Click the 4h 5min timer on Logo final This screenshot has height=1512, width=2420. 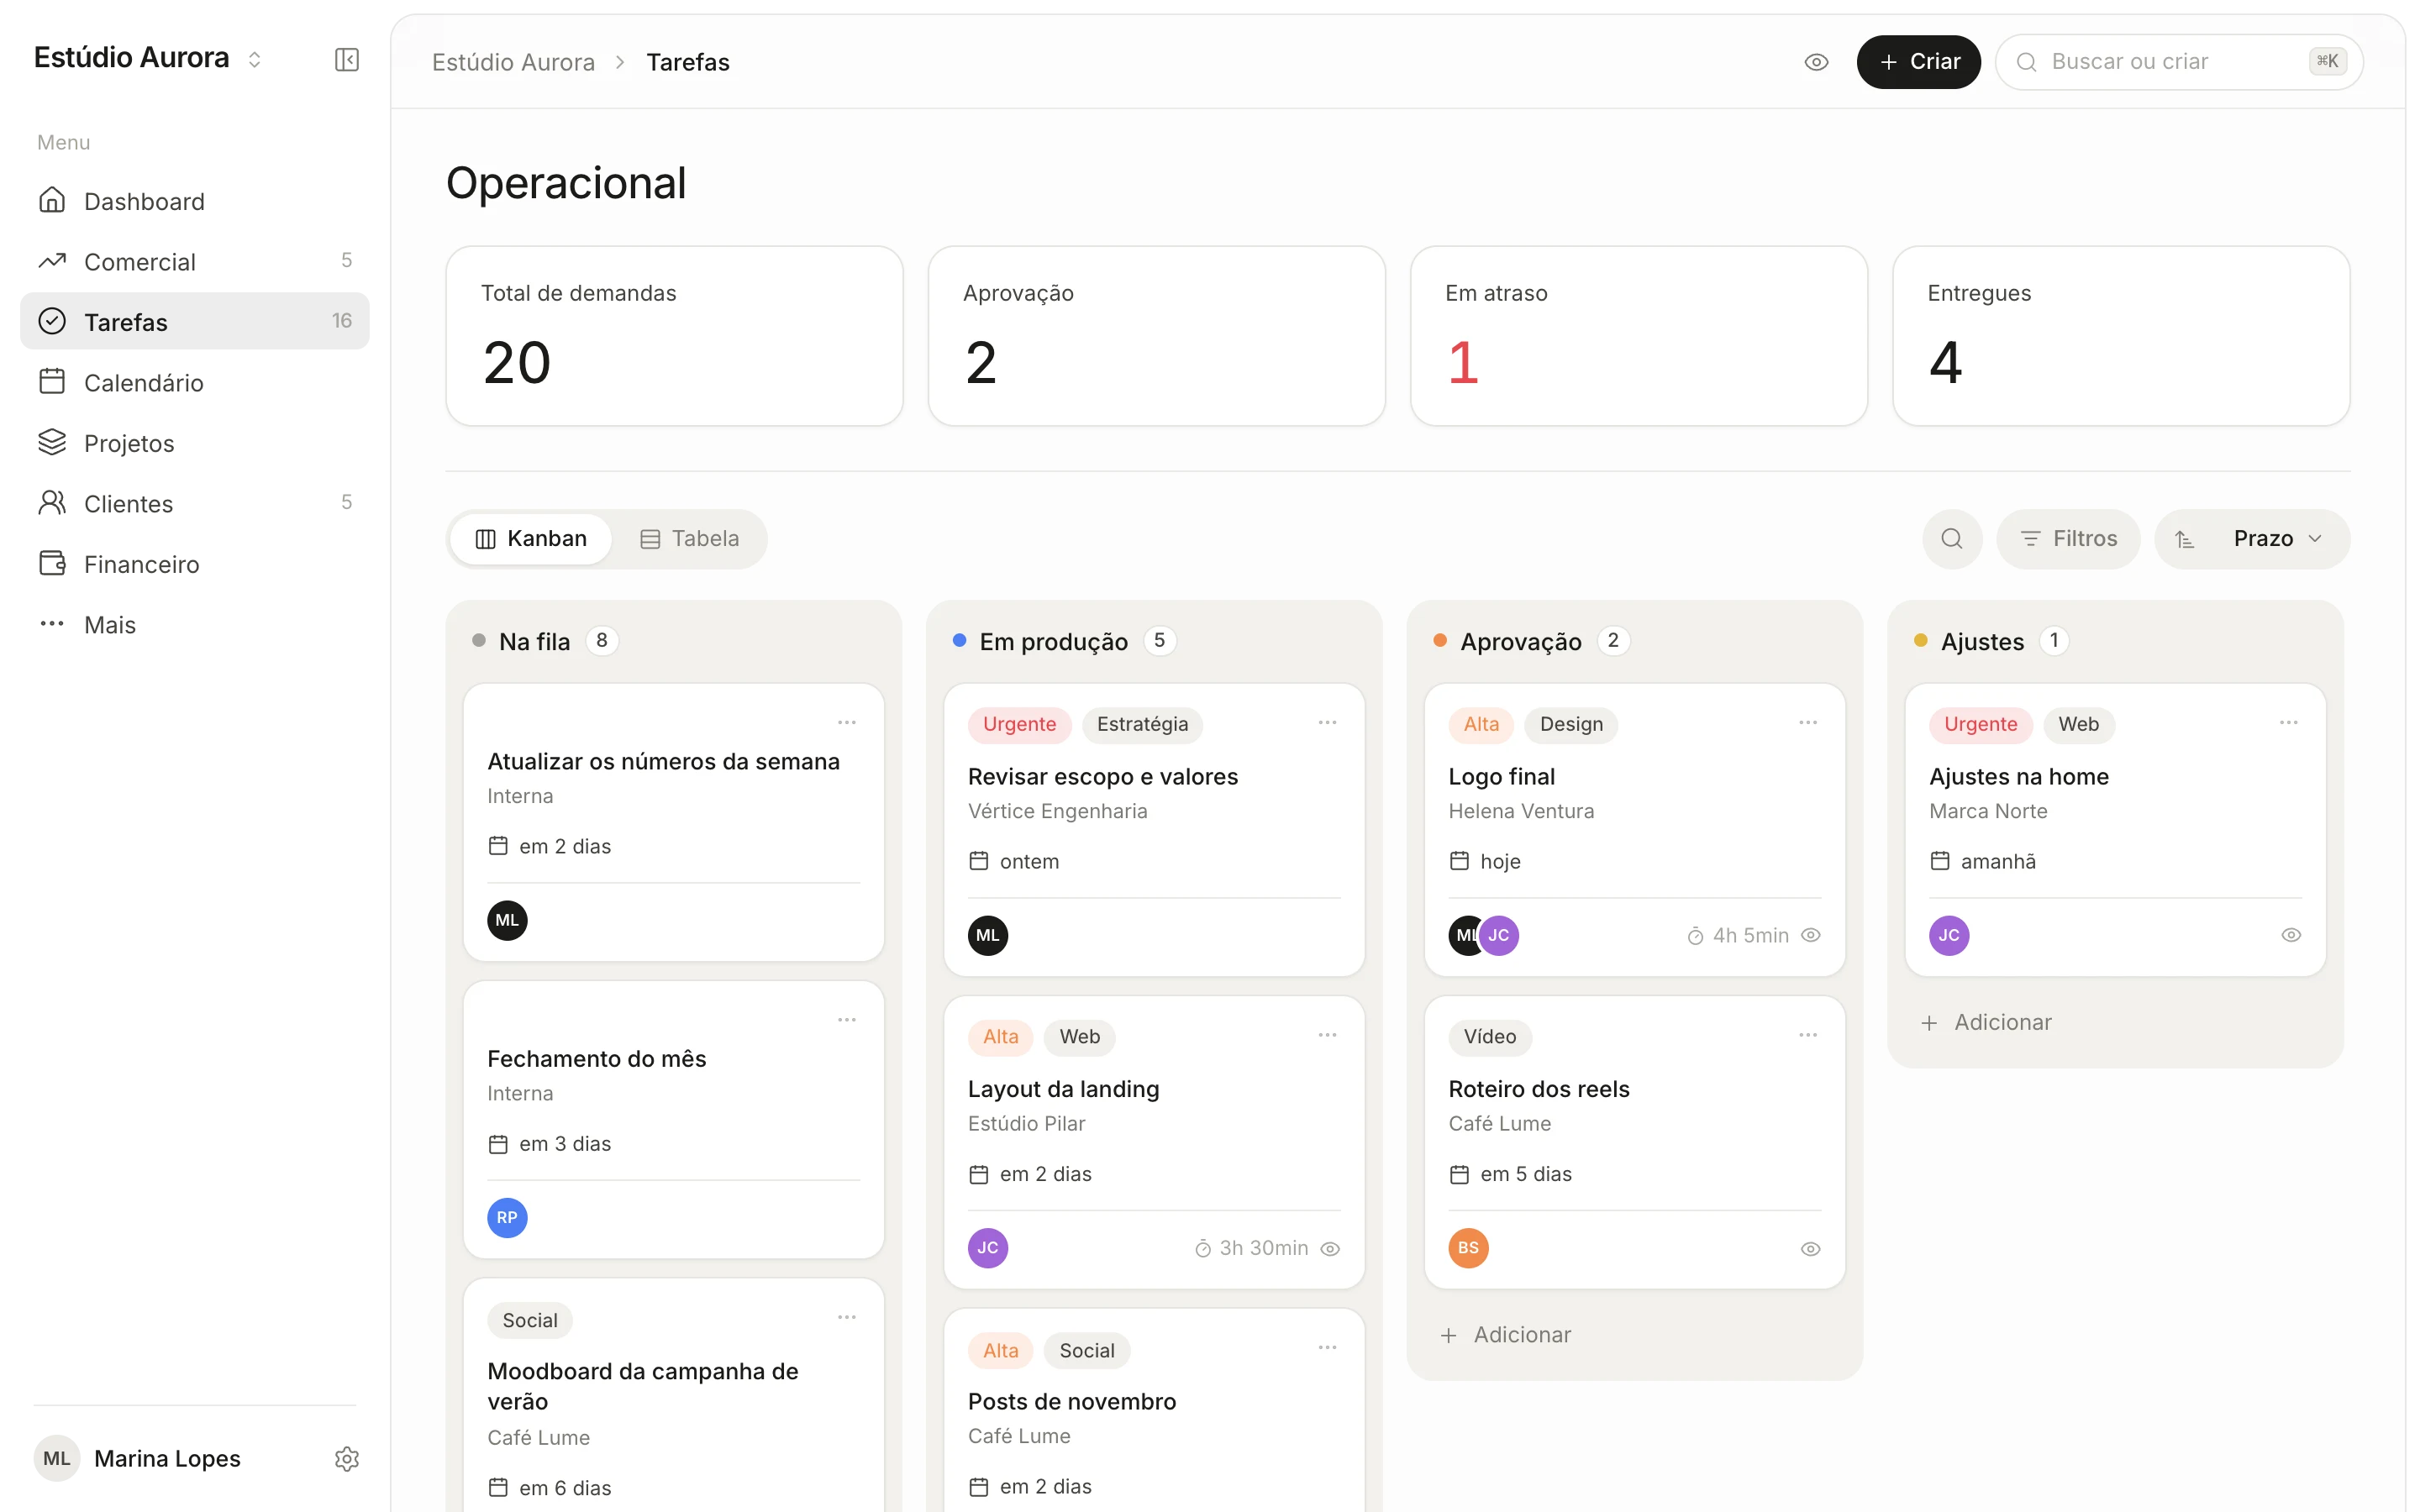coord(1738,935)
